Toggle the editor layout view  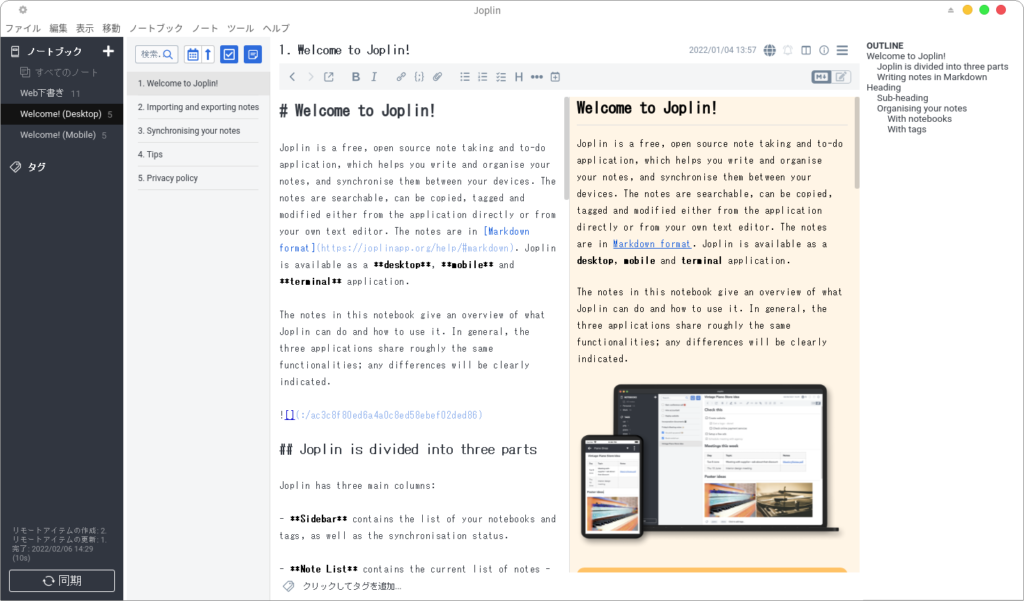pyautogui.click(x=806, y=50)
